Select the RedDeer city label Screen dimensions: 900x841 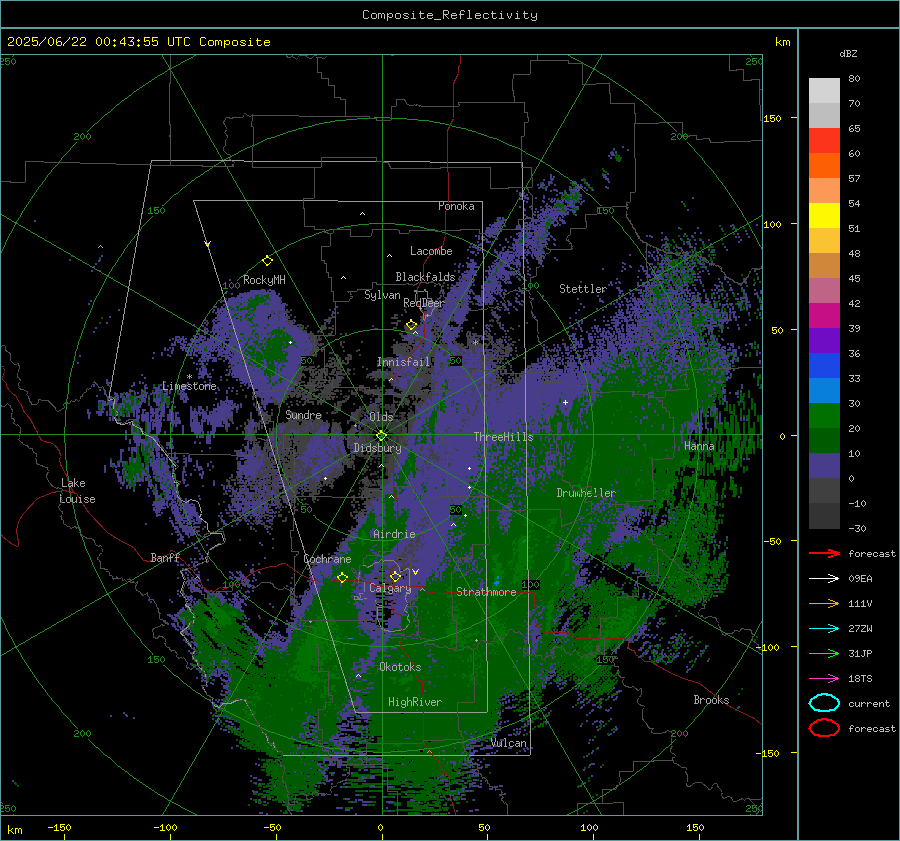pos(424,303)
